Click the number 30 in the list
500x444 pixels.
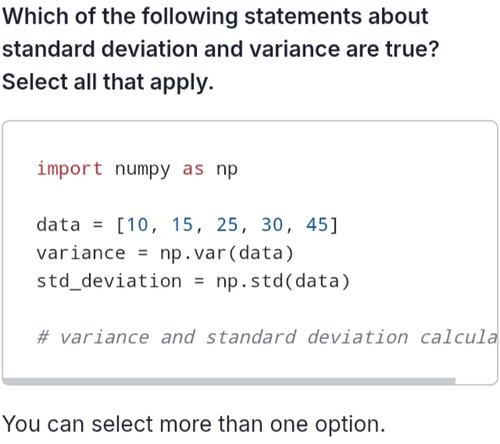click(272, 225)
